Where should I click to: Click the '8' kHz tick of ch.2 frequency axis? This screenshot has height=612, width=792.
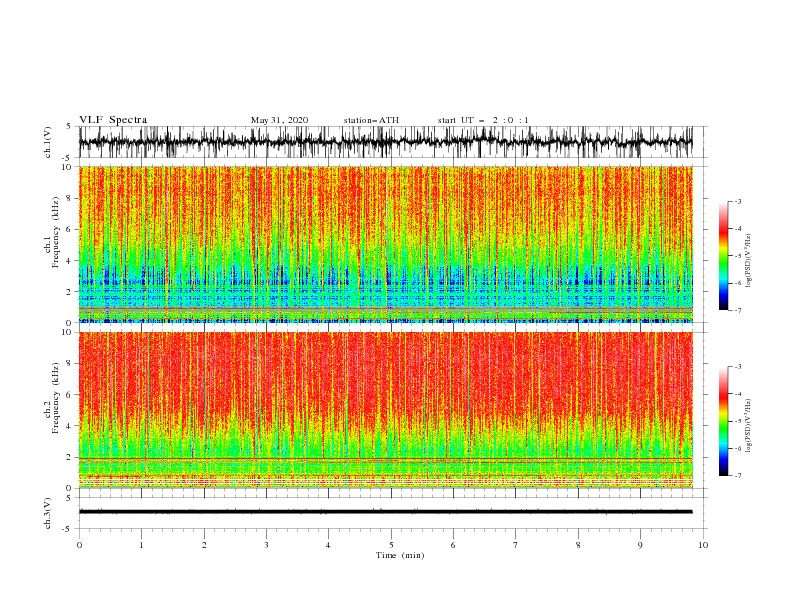click(70, 364)
